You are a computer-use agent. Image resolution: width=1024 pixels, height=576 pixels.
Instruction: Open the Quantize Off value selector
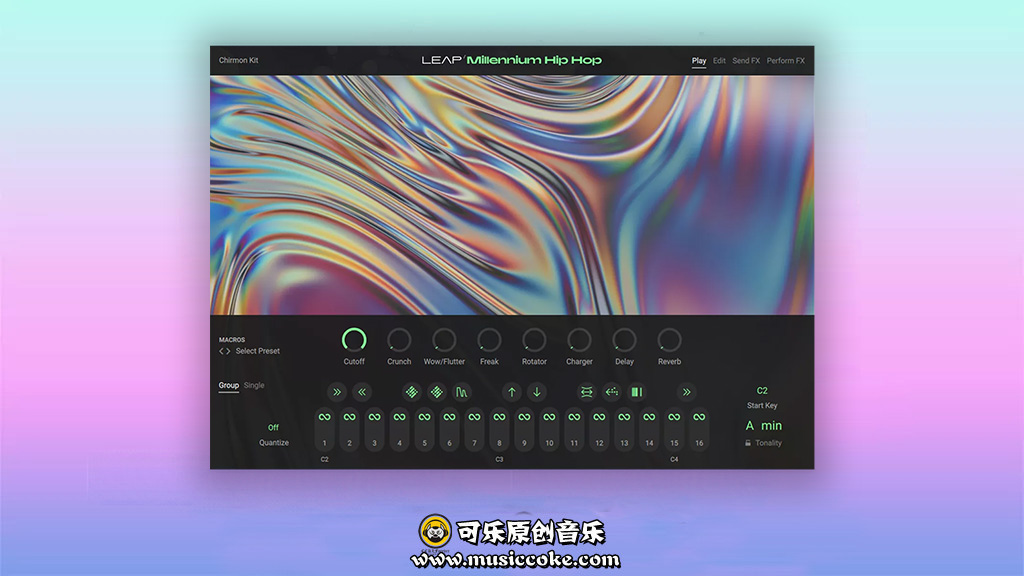(x=273, y=428)
